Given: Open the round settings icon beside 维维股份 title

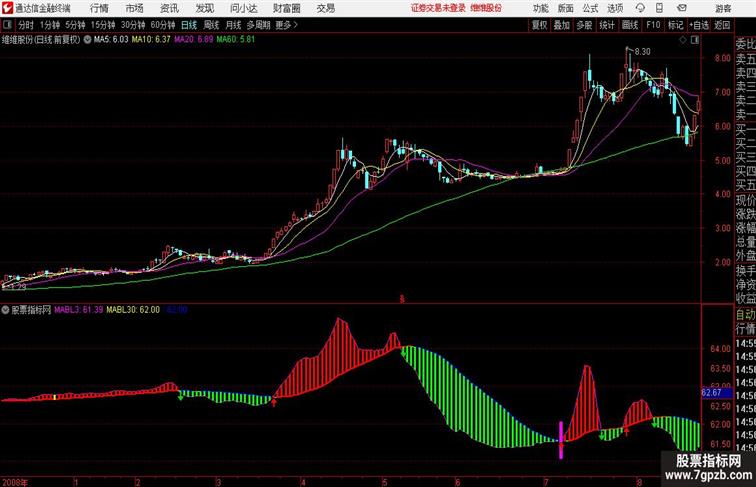Looking at the screenshot, I should [x=87, y=40].
